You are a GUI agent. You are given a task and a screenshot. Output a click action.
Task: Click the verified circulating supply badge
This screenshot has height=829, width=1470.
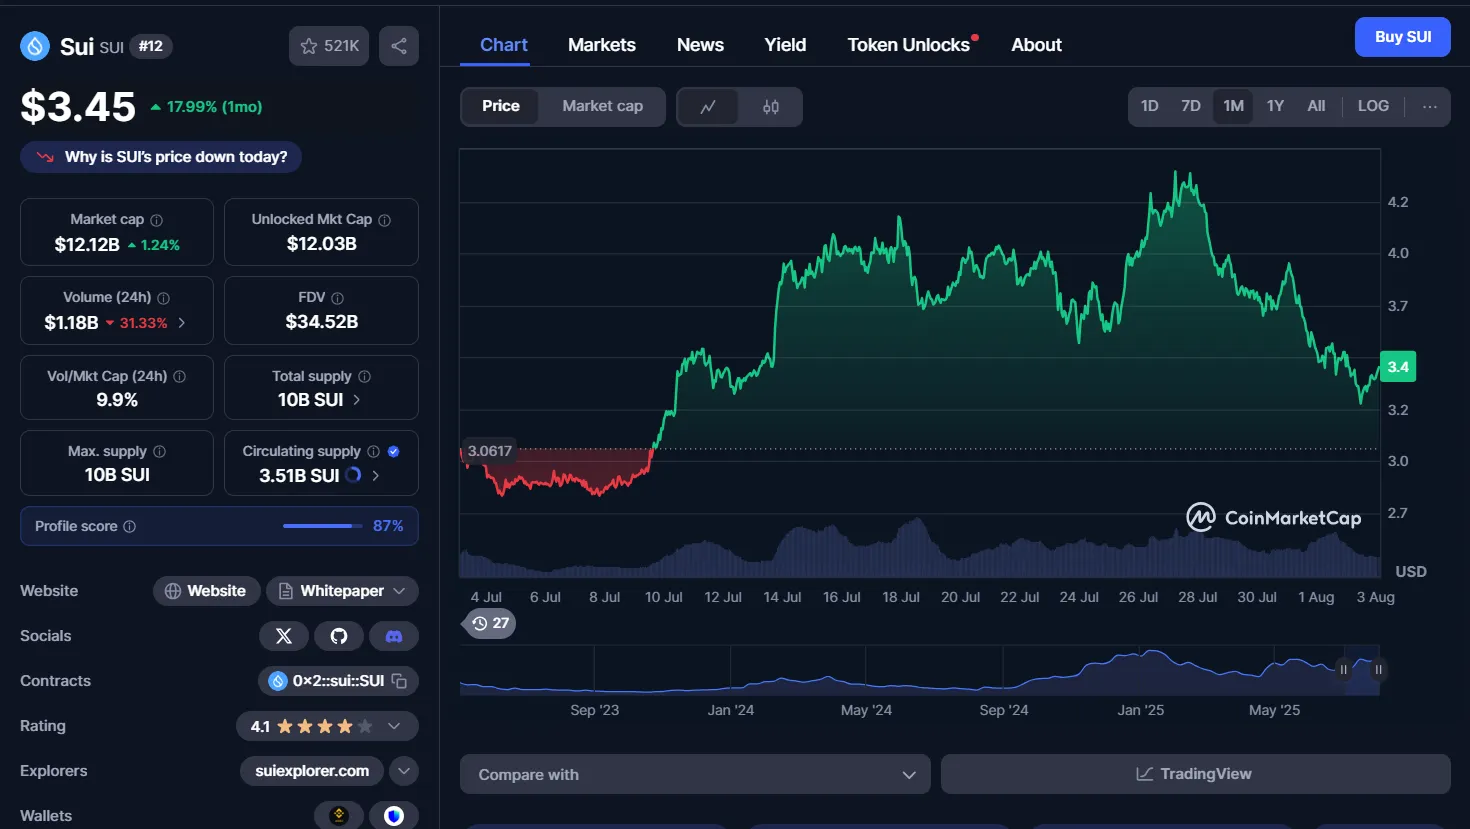393,452
